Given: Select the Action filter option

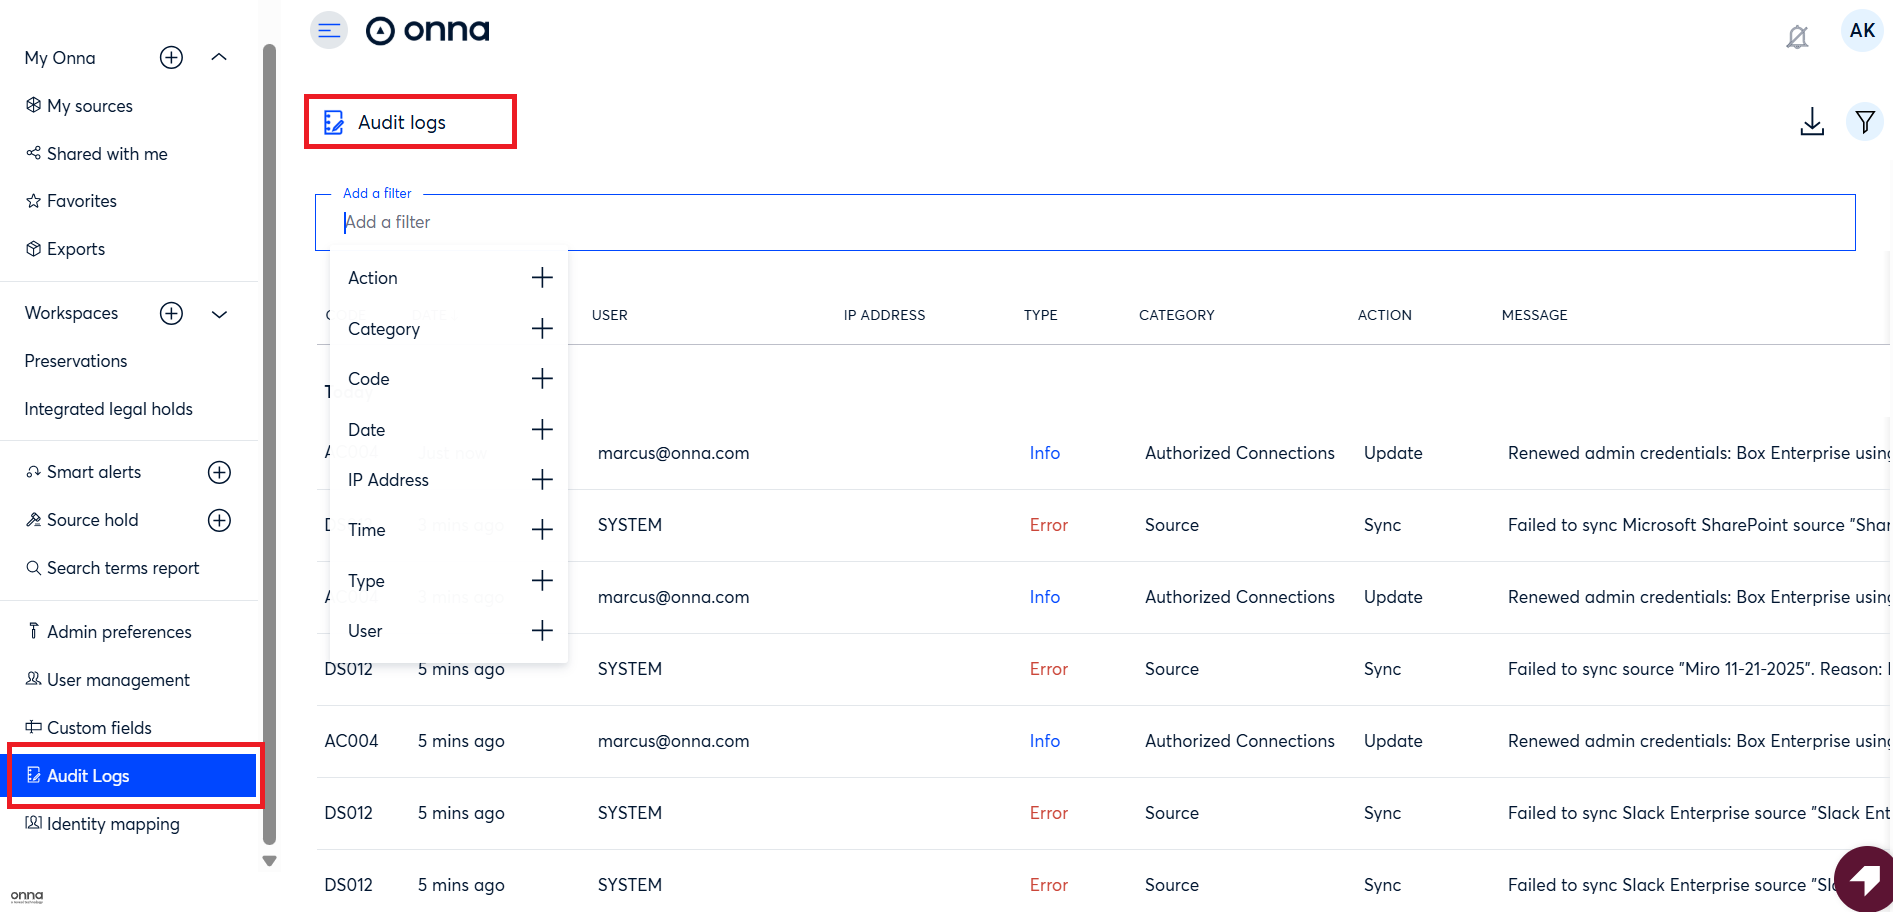Looking at the screenshot, I should click(x=448, y=278).
